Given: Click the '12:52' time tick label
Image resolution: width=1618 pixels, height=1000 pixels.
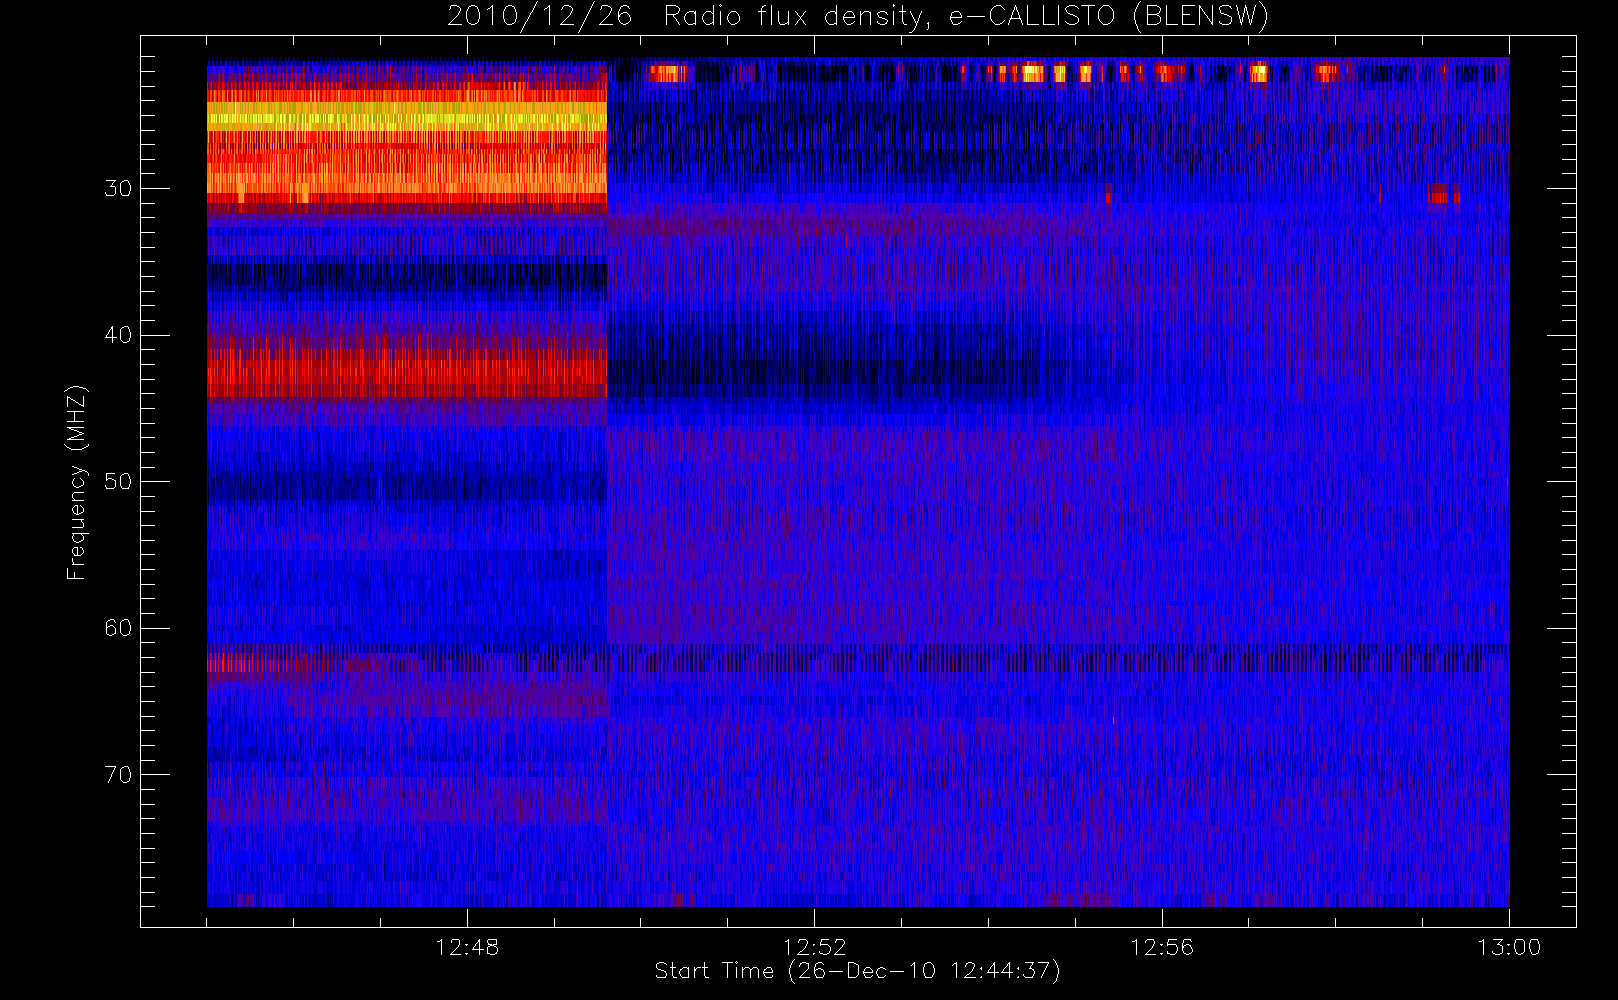Looking at the screenshot, I should click(814, 947).
